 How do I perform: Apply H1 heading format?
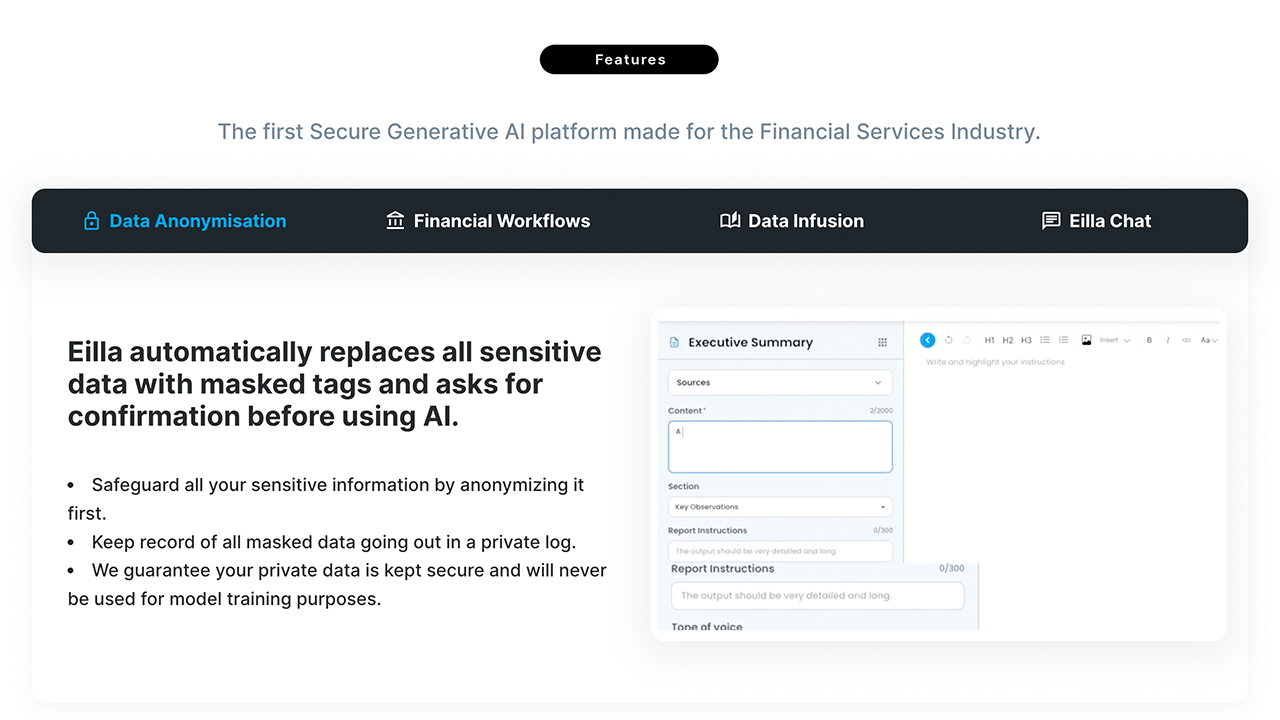tap(990, 340)
